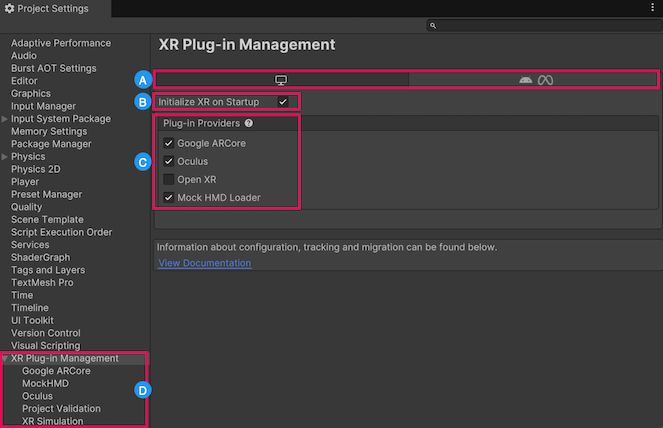Open the three-dot options menu

coord(652,8)
